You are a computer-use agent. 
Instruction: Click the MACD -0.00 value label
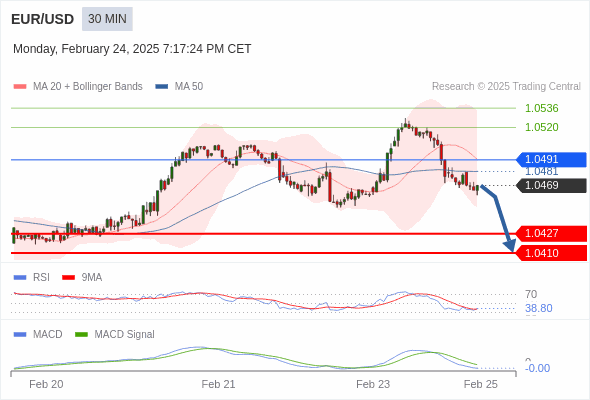(537, 368)
